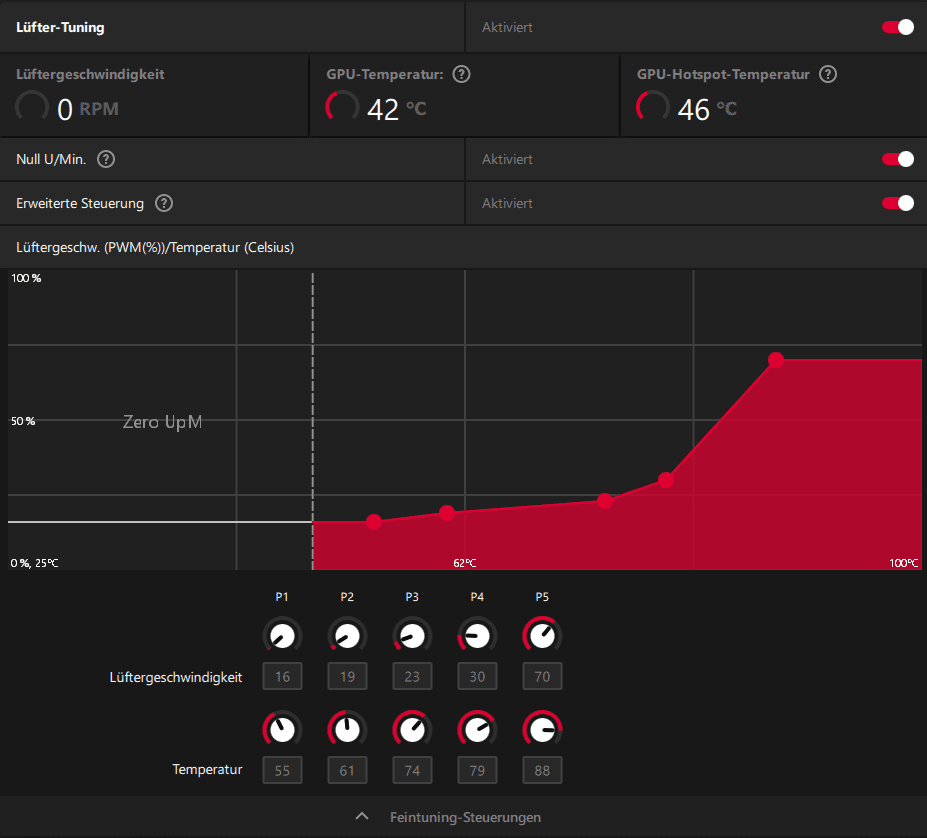The height and width of the screenshot is (838, 927).
Task: Click the P1 fan speed dial knob
Action: pos(282,636)
